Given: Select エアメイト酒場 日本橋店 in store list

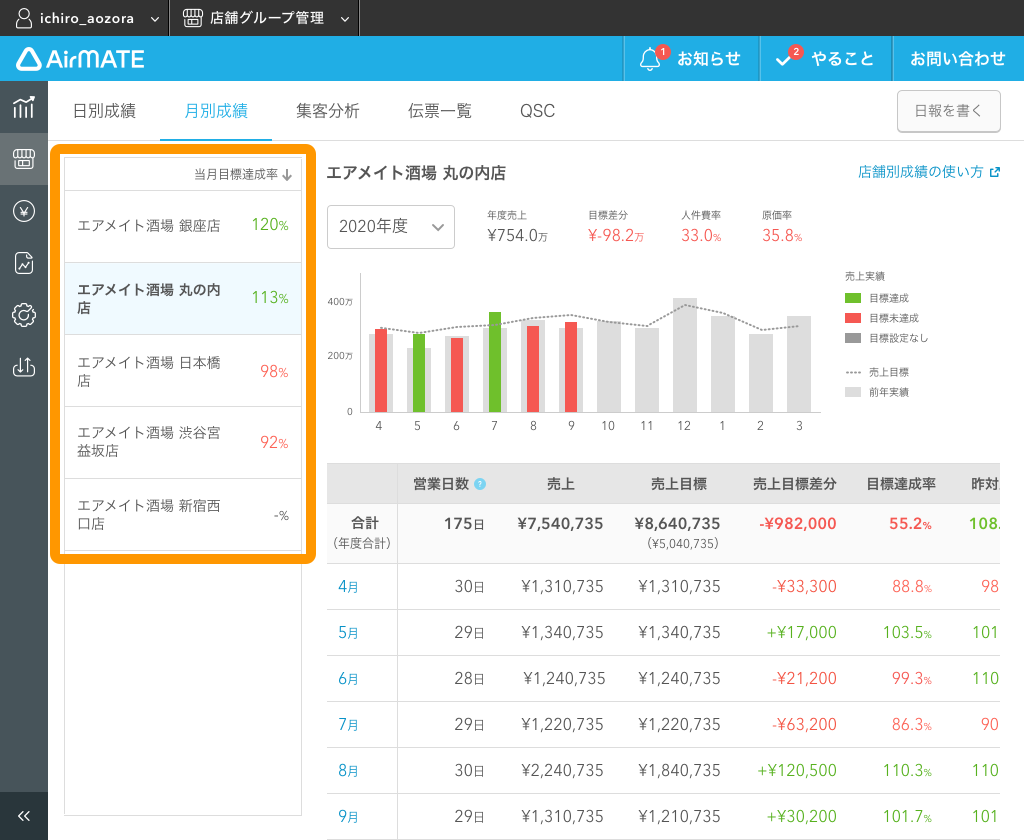Looking at the screenshot, I should tap(183, 371).
